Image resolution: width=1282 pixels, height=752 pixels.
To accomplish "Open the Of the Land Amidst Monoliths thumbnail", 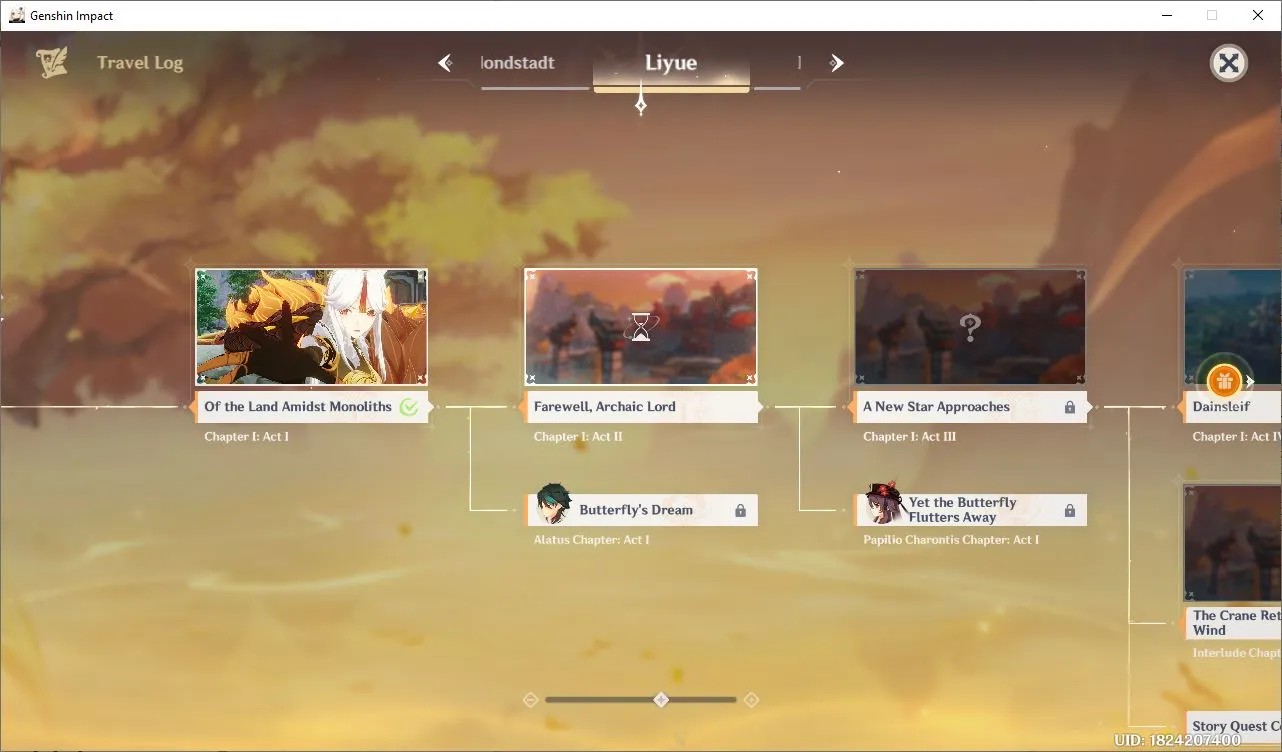I will 311,327.
